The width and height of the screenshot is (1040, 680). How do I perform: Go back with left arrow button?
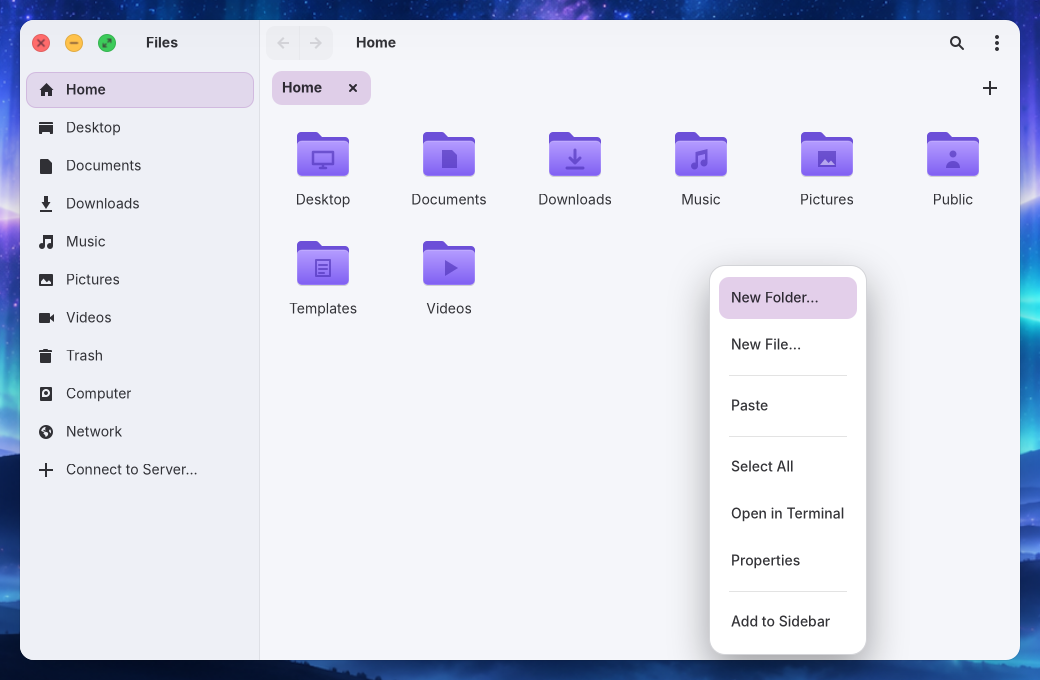[283, 43]
